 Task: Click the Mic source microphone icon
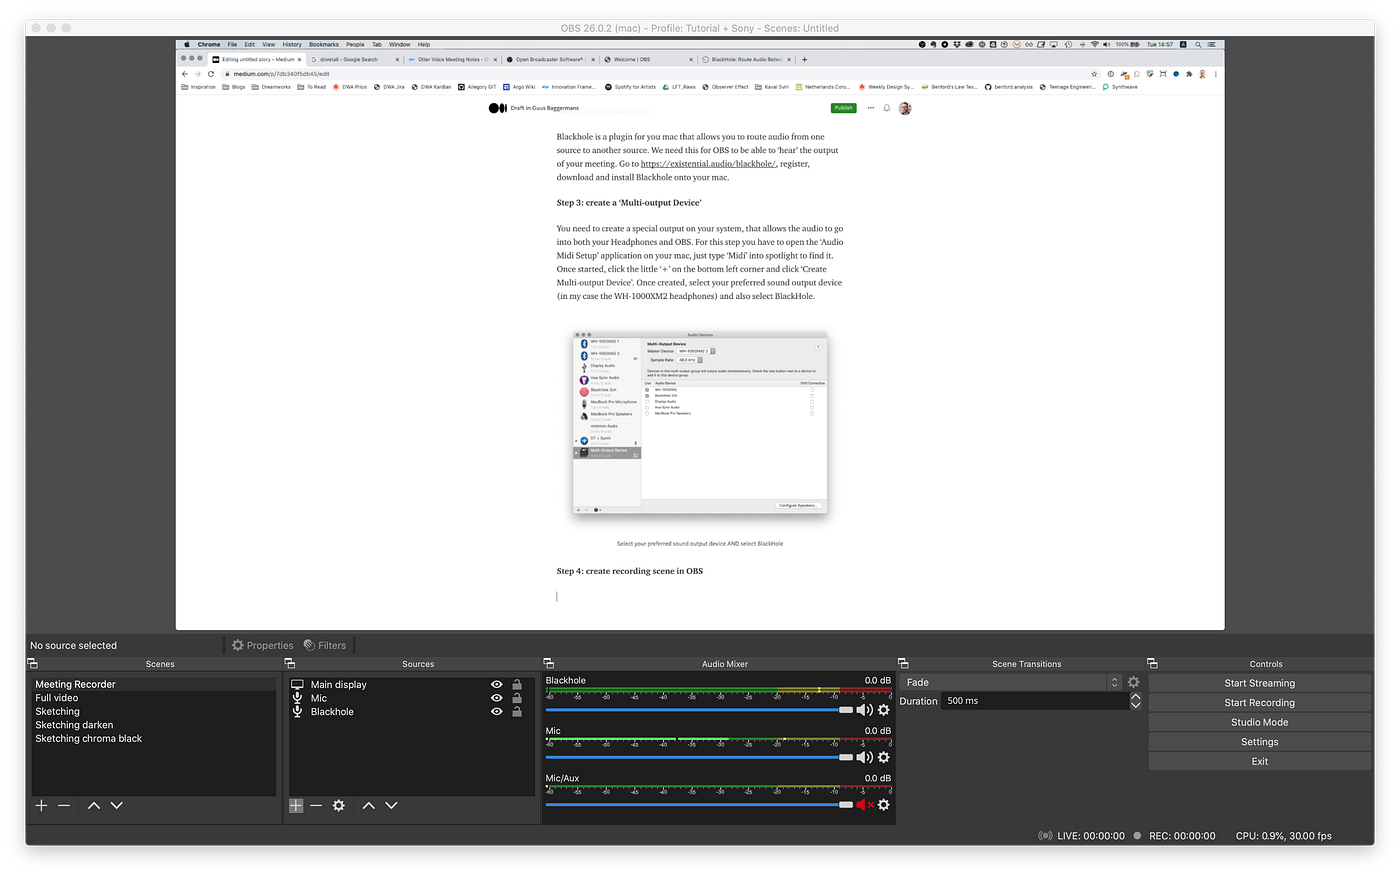(297, 698)
